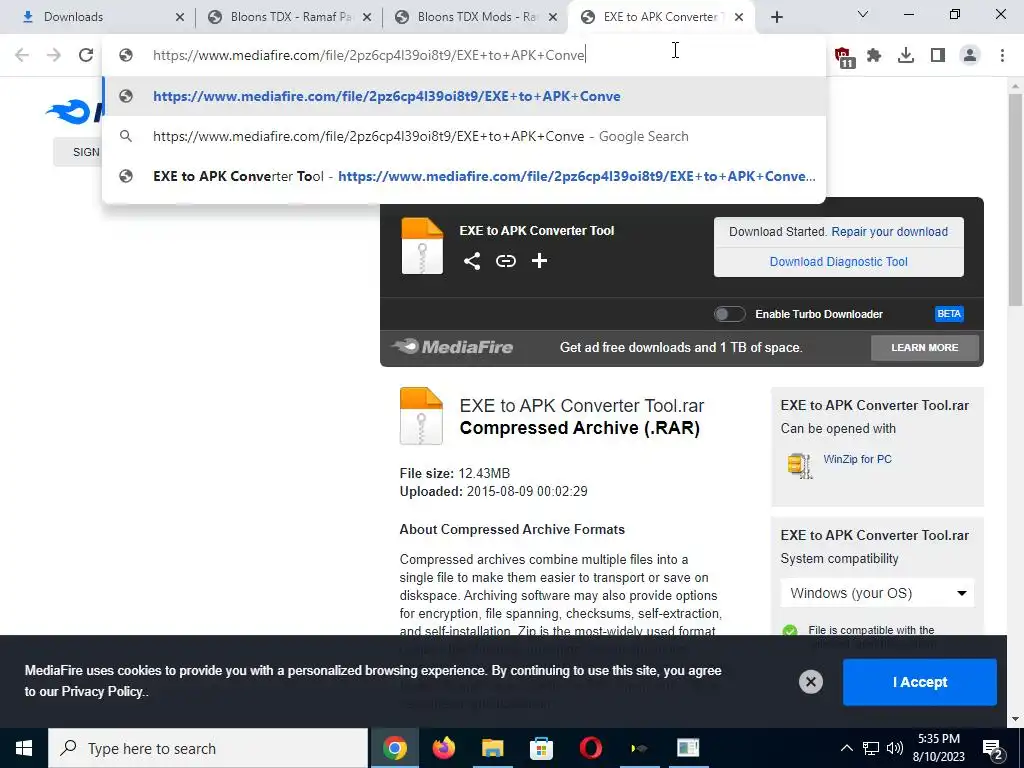Close the Downloads tab
1024x768 pixels.
point(180,17)
